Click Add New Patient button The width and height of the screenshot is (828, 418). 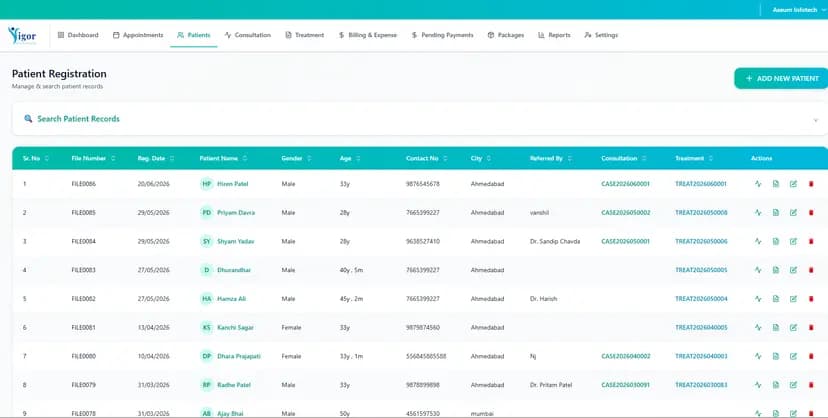click(x=781, y=78)
